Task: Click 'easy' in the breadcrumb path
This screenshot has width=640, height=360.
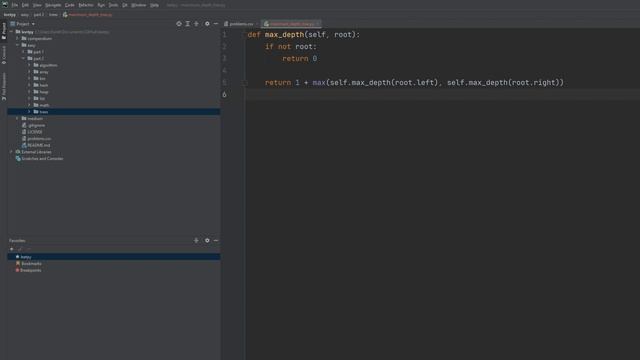Action: point(25,15)
